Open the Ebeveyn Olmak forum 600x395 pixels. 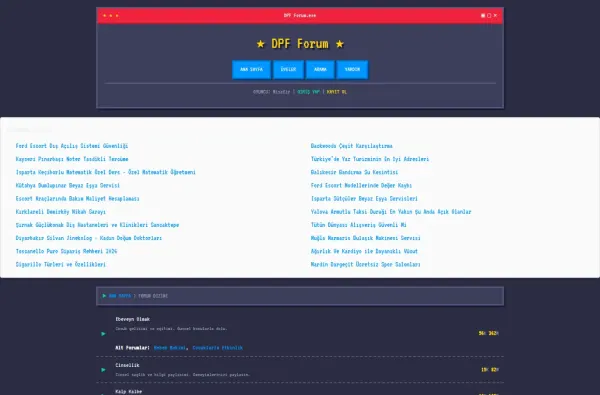pyautogui.click(x=133, y=319)
